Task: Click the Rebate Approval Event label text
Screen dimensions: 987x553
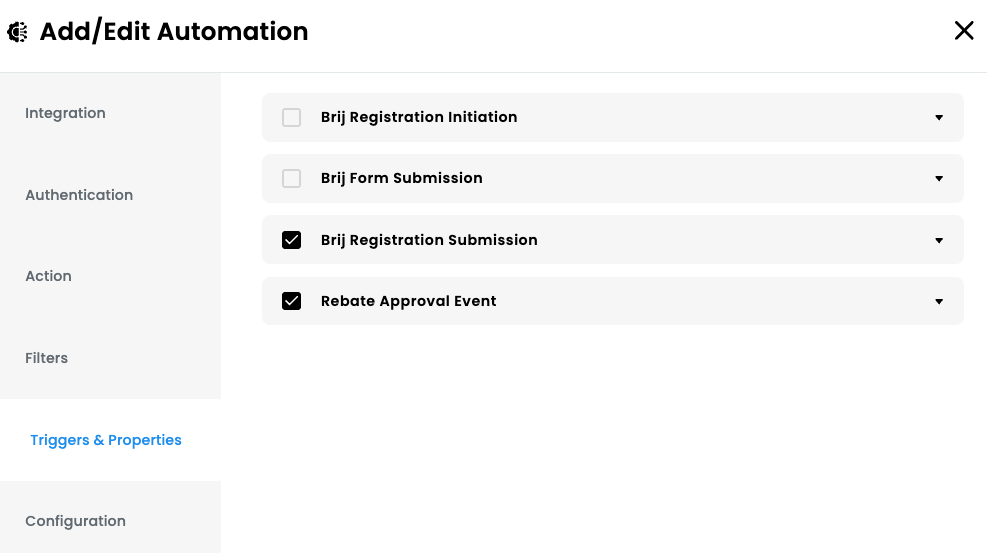Action: pos(409,301)
